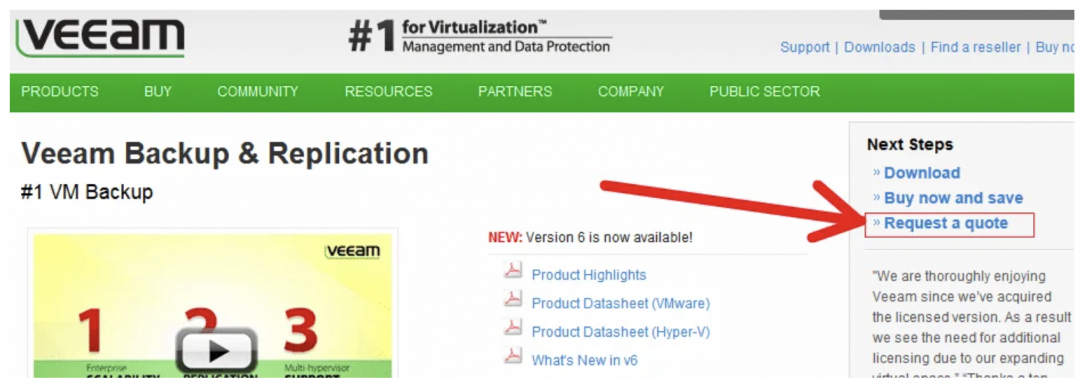Image resolution: width=1080 pixels, height=382 pixels.
Task: Click the Download link under Next Steps
Action: [922, 173]
